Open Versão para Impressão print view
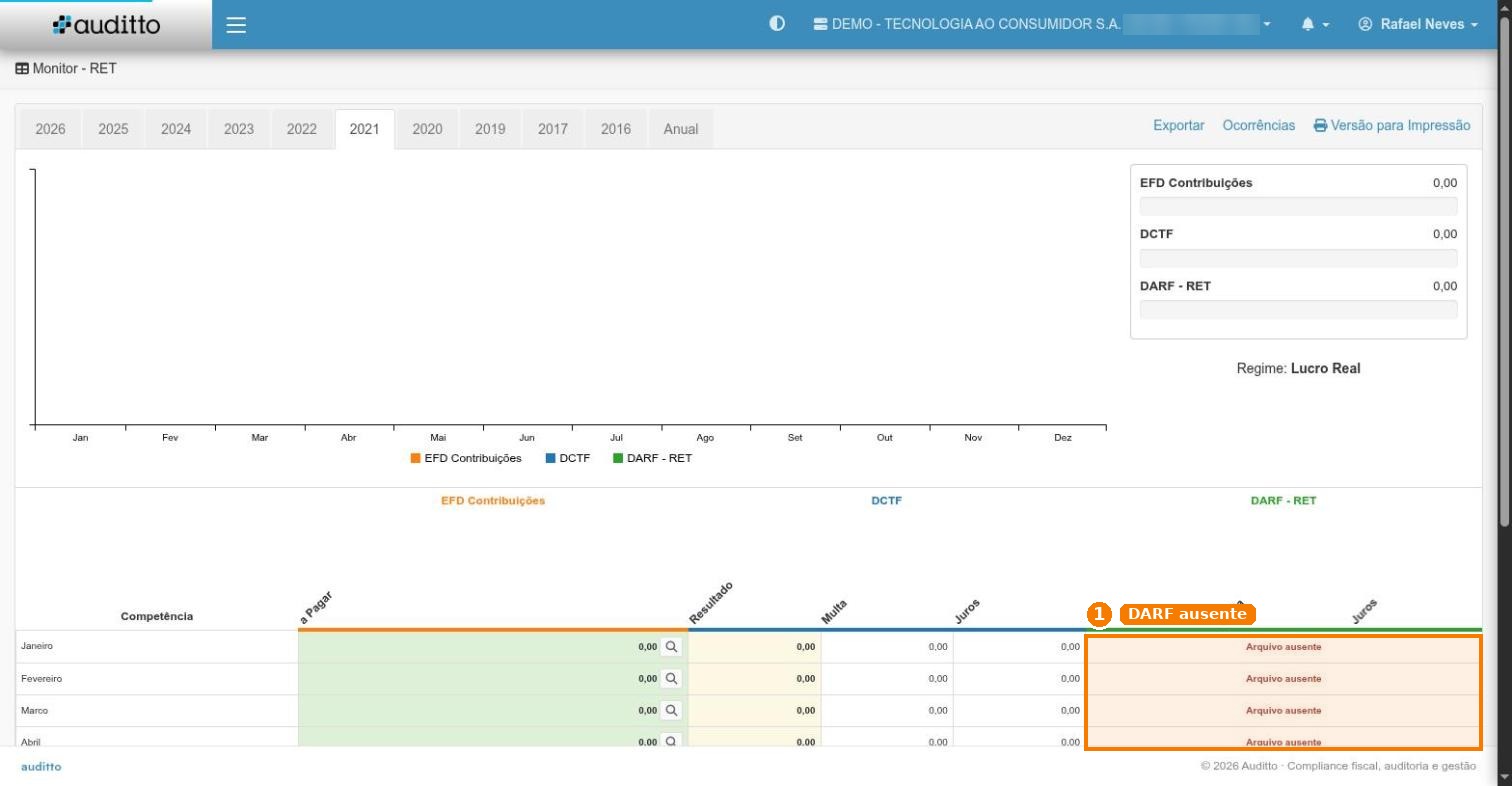This screenshot has width=1512, height=786. [x=1392, y=125]
